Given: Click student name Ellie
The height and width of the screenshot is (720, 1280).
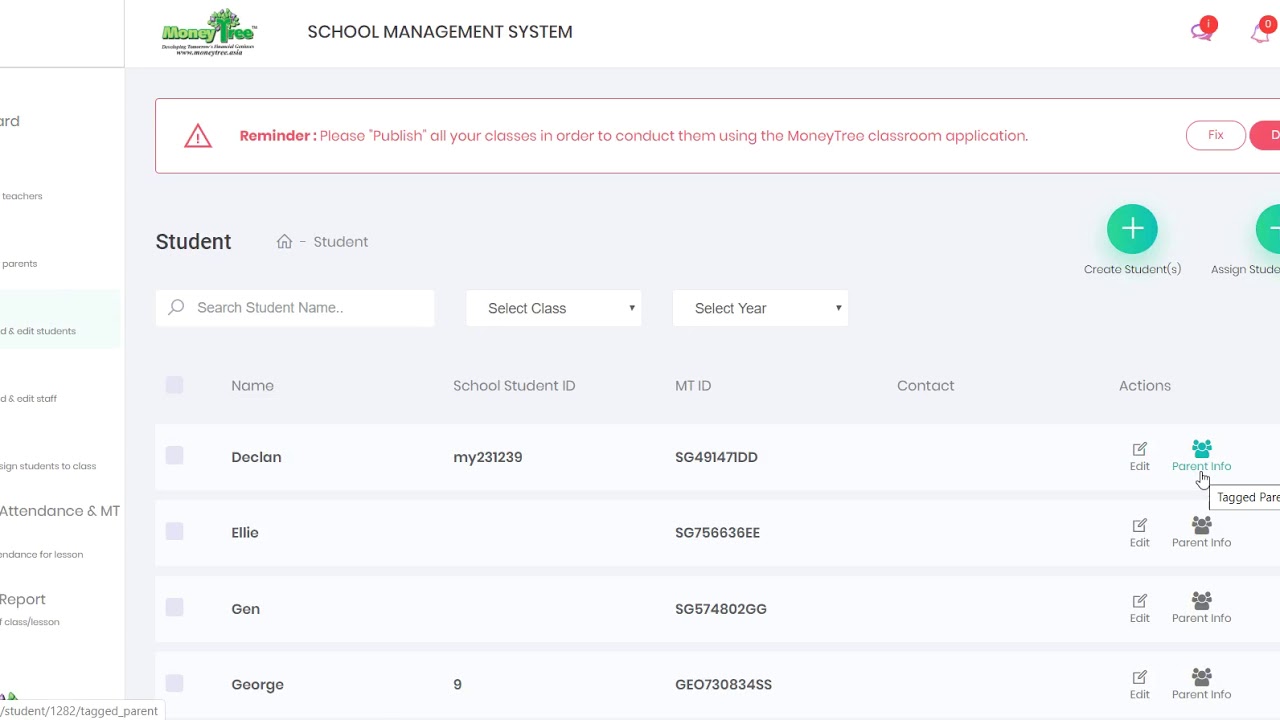Looking at the screenshot, I should point(245,533).
